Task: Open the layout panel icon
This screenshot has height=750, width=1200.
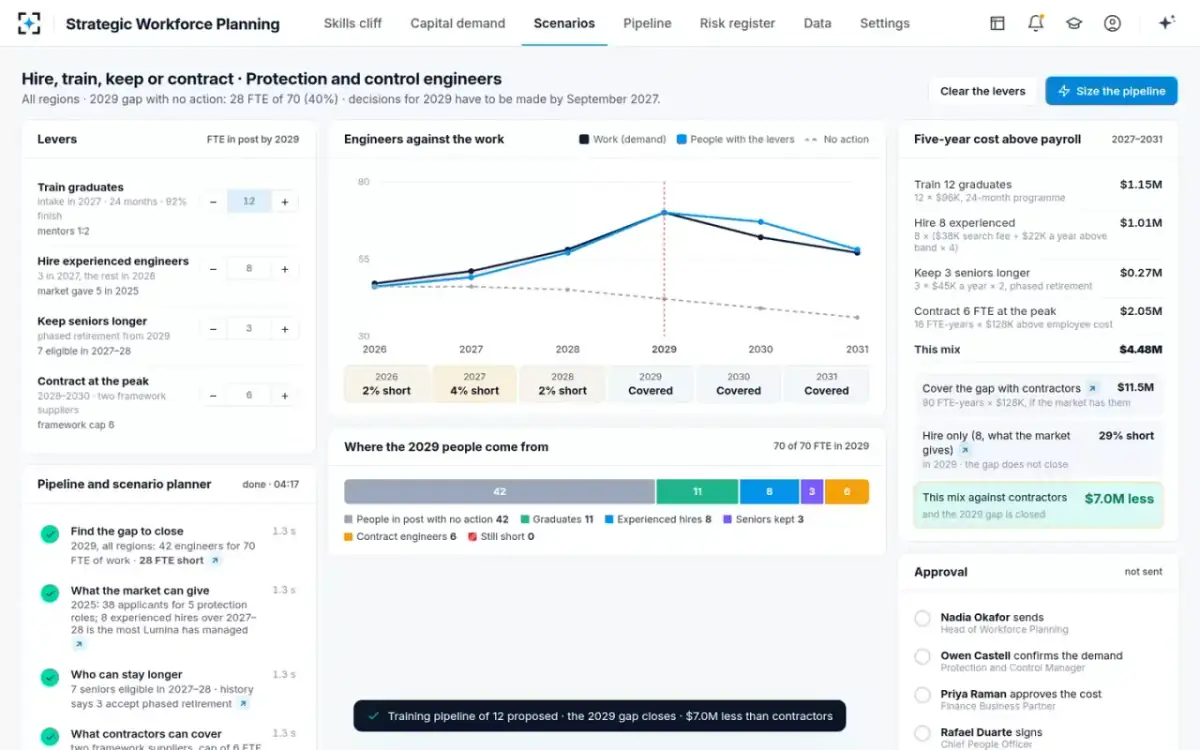Action: pyautogui.click(x=997, y=23)
